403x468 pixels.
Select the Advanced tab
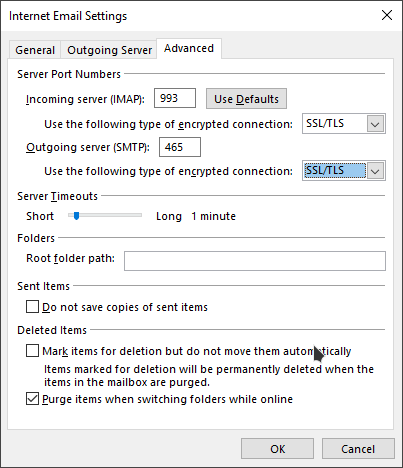[189, 49]
